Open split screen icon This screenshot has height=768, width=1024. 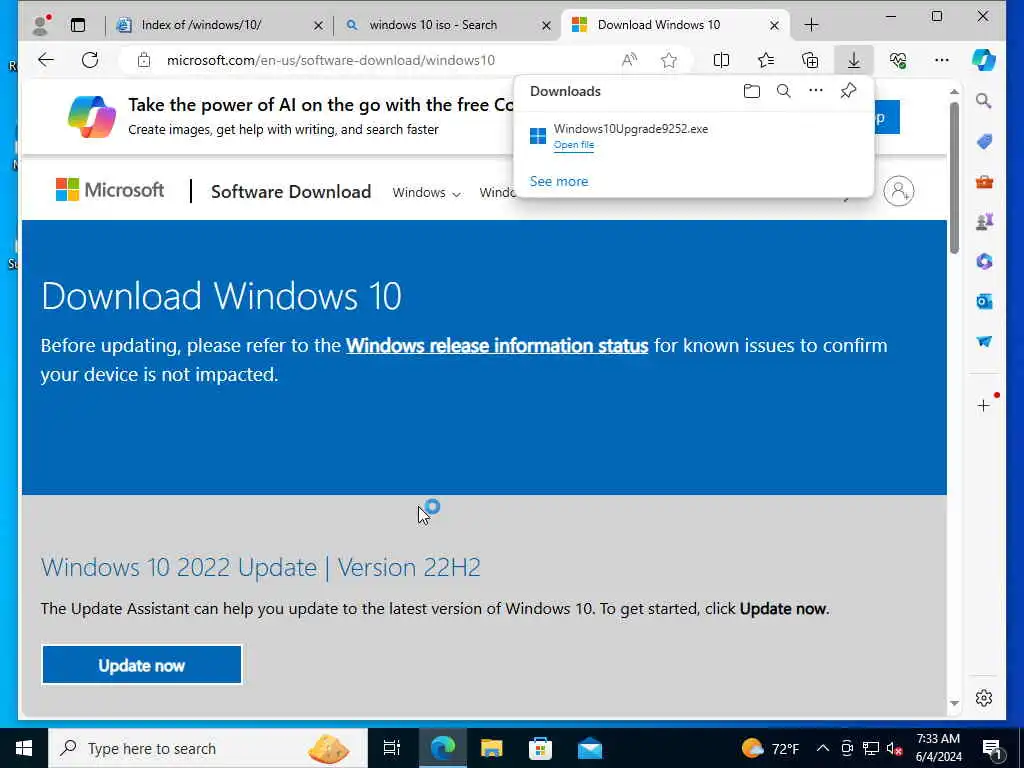coord(721,60)
